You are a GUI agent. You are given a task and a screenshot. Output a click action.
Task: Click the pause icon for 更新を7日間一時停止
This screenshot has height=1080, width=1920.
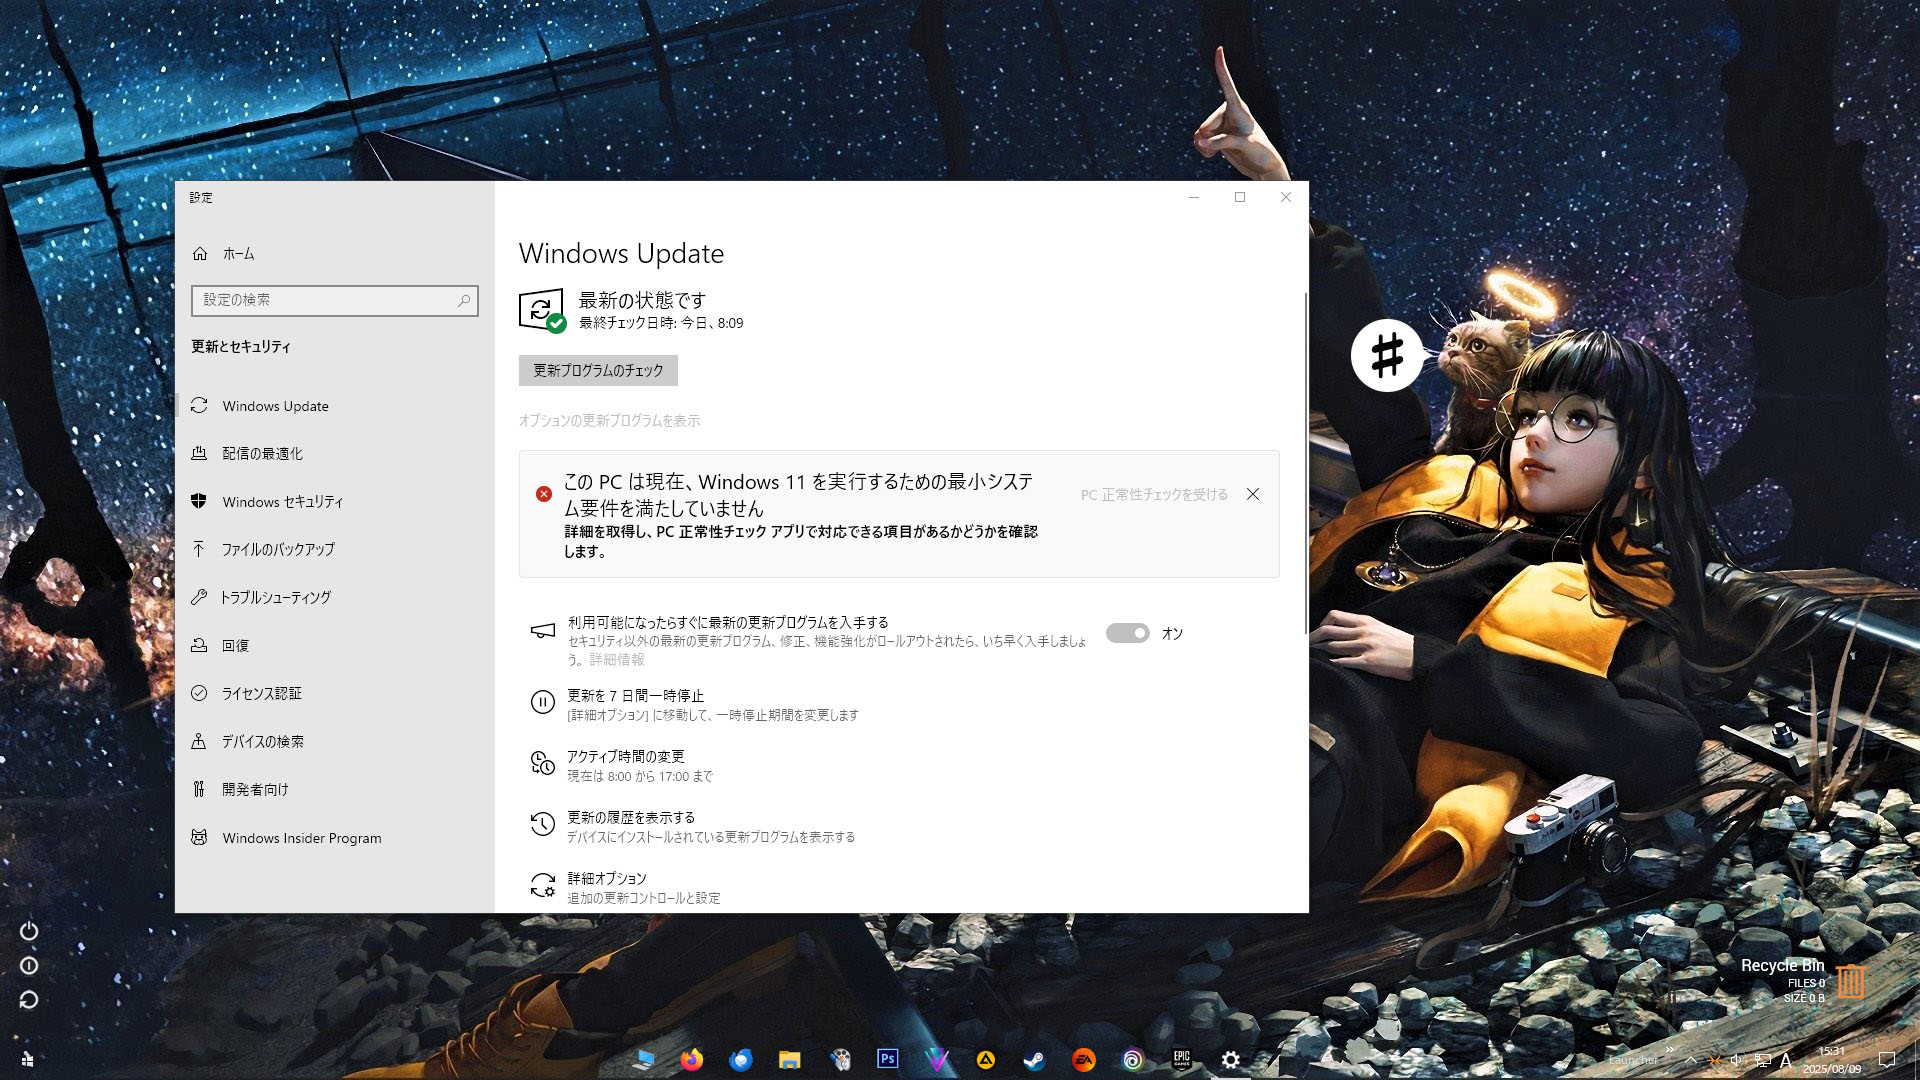tap(542, 703)
